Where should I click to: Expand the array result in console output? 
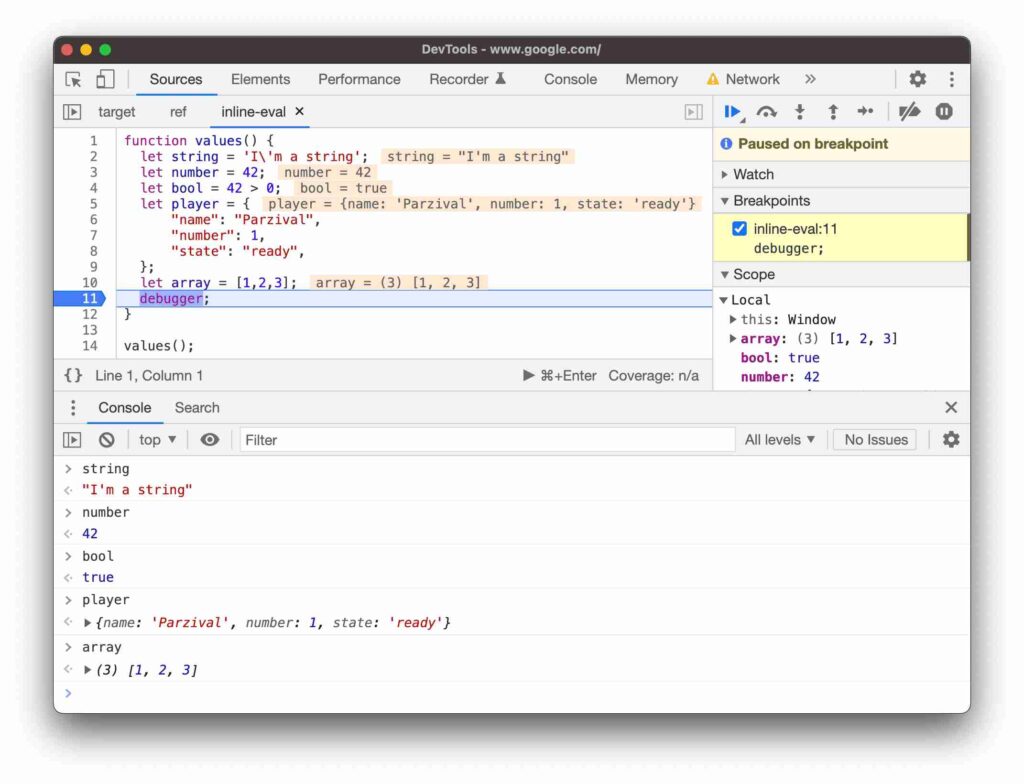(x=87, y=670)
